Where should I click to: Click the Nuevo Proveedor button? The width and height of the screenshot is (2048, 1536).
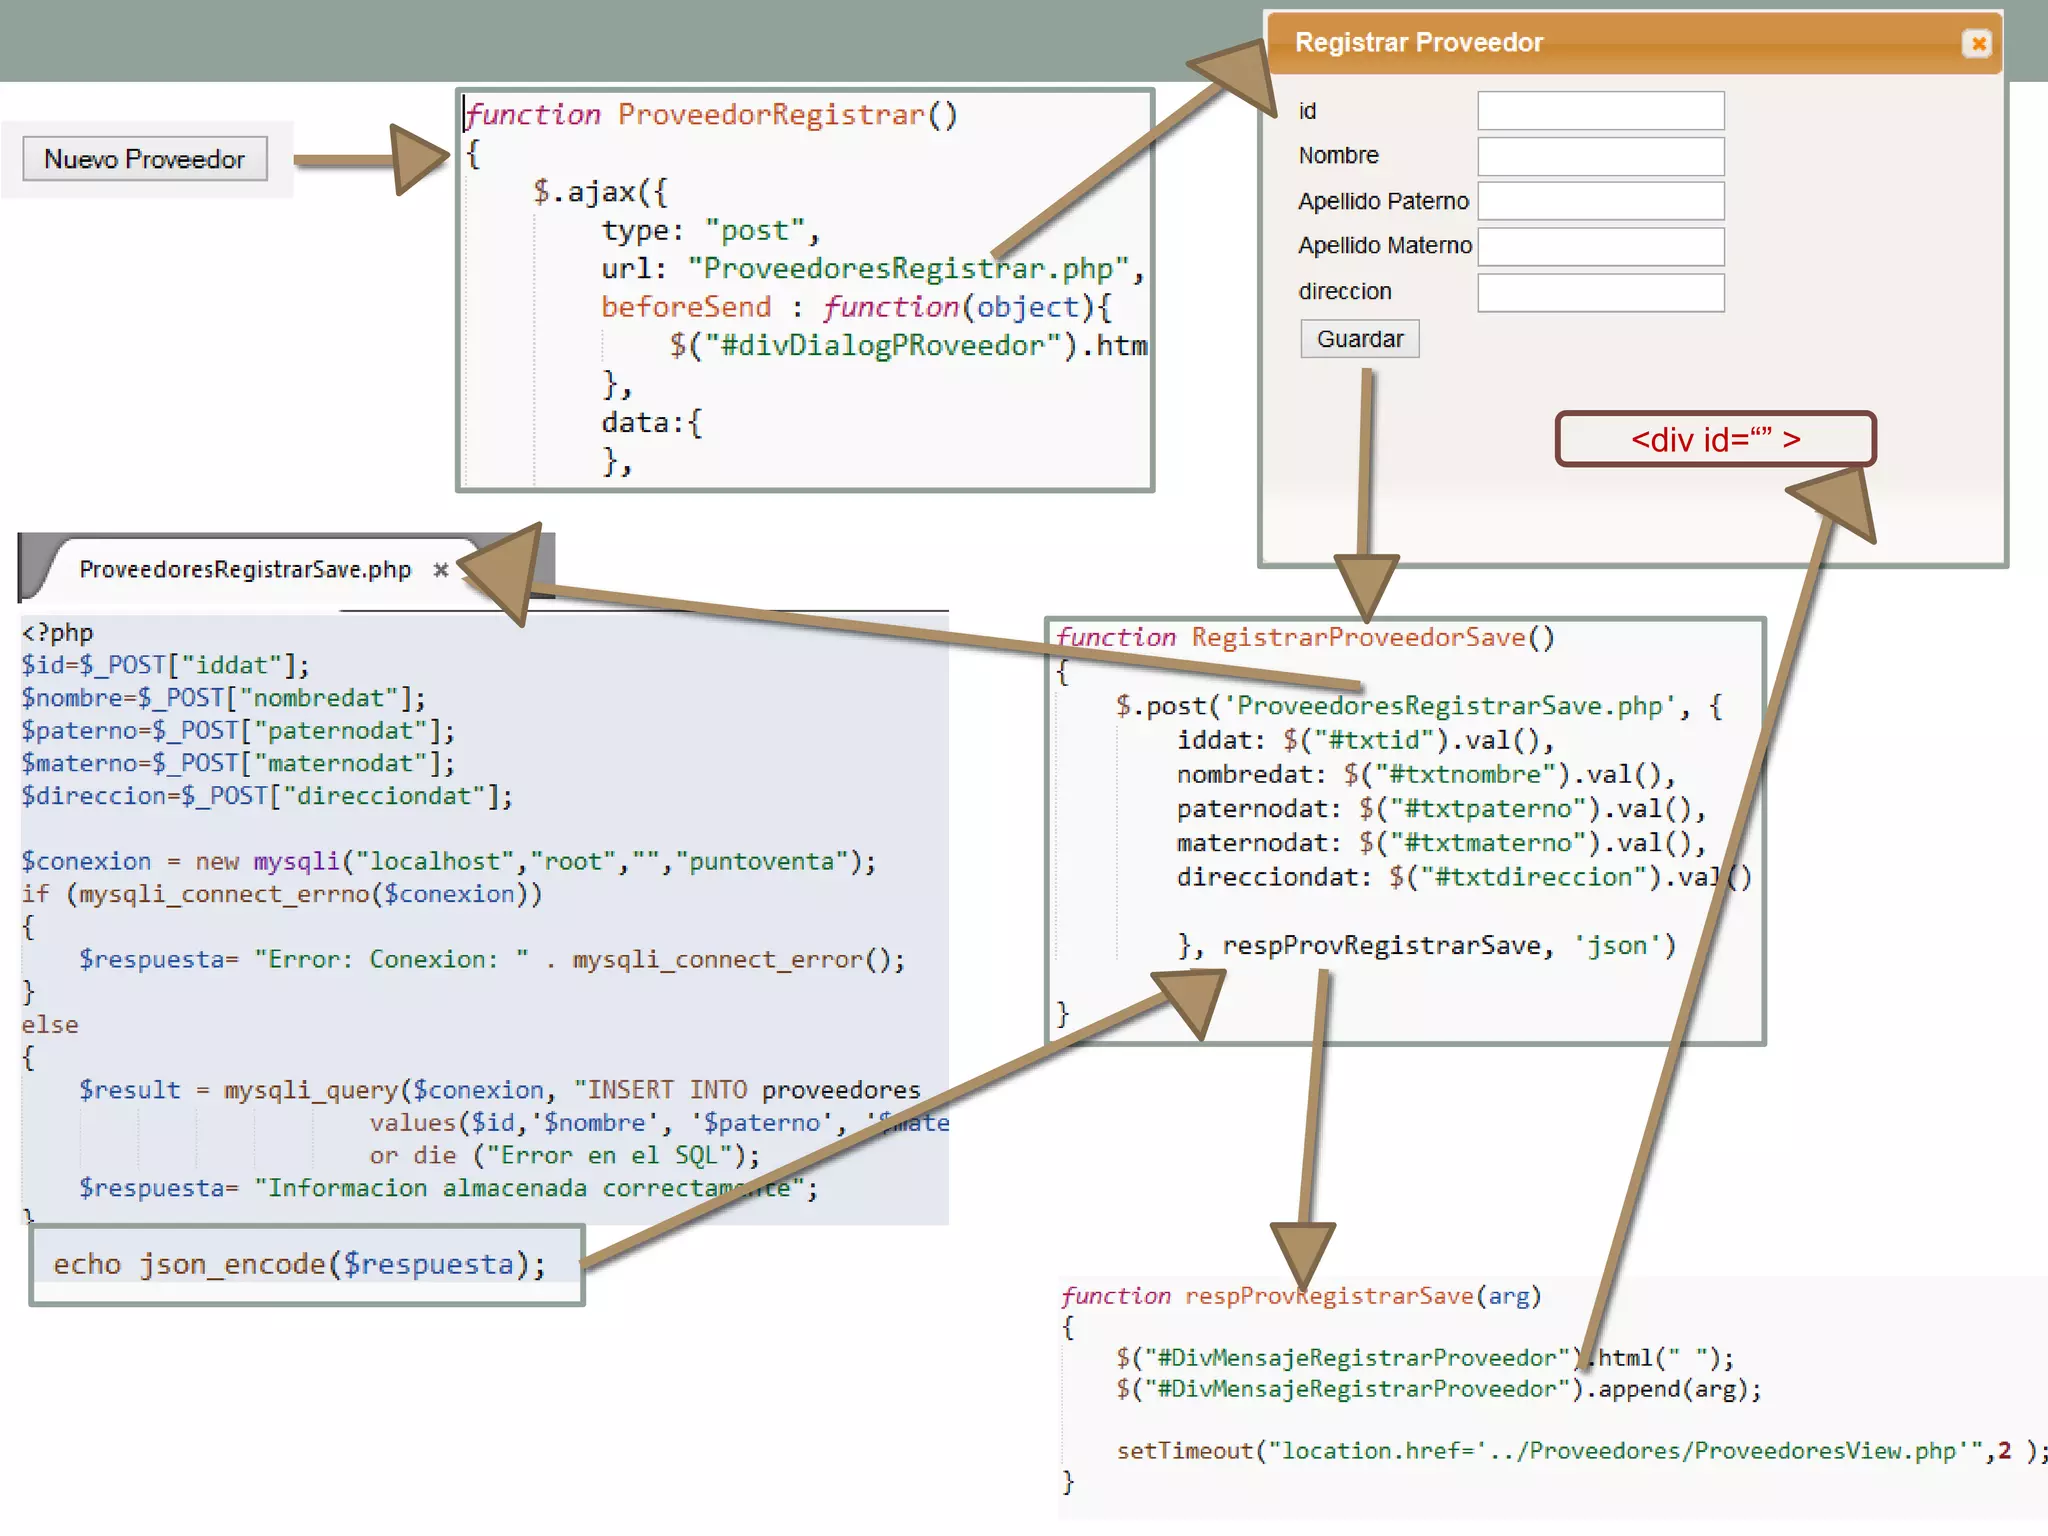click(145, 159)
